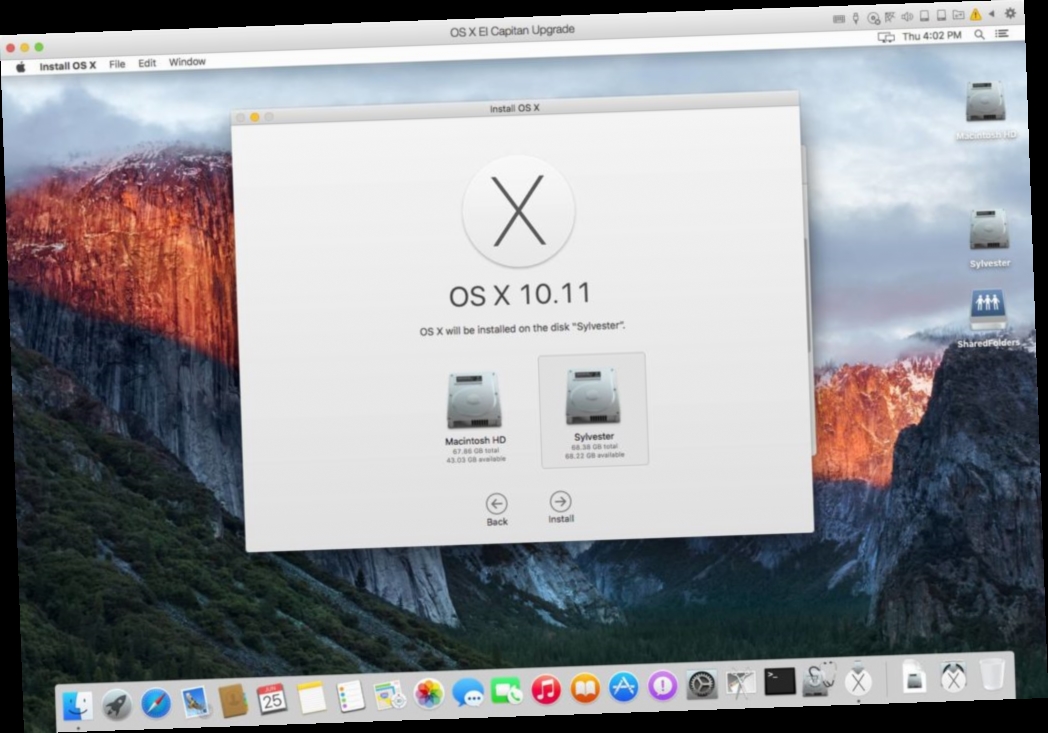The height and width of the screenshot is (733, 1048).
Task: Open iBooks from the Dock
Action: pyautogui.click(x=585, y=688)
